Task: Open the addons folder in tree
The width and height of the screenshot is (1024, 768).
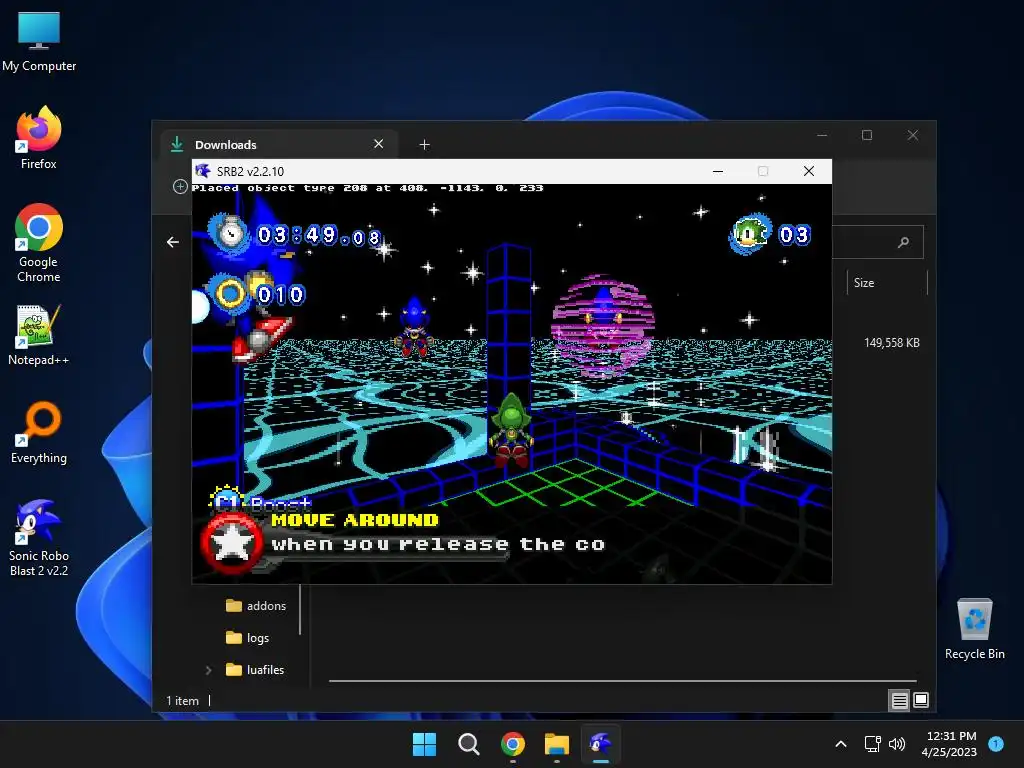Action: (256, 606)
